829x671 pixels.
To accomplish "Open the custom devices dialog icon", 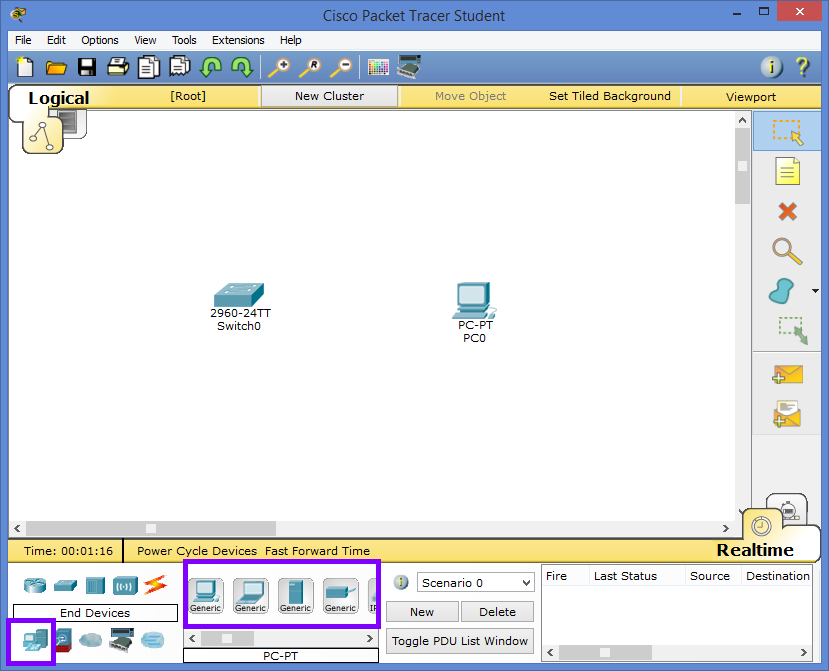I will pos(409,67).
